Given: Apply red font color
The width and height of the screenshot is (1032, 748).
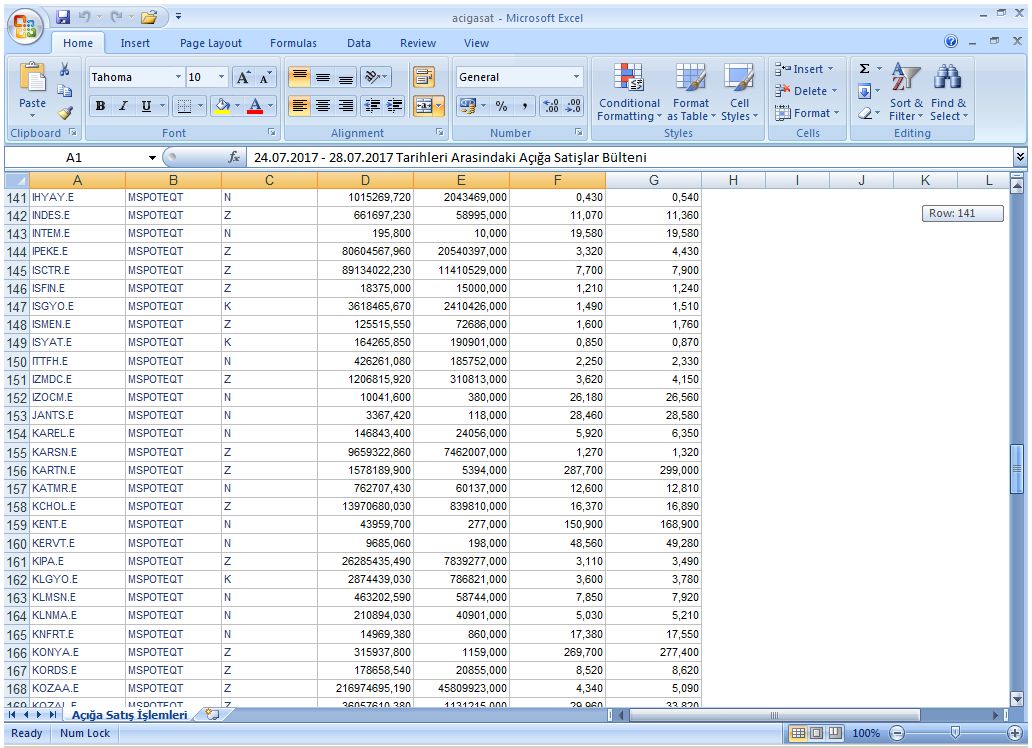Looking at the screenshot, I should [x=255, y=105].
